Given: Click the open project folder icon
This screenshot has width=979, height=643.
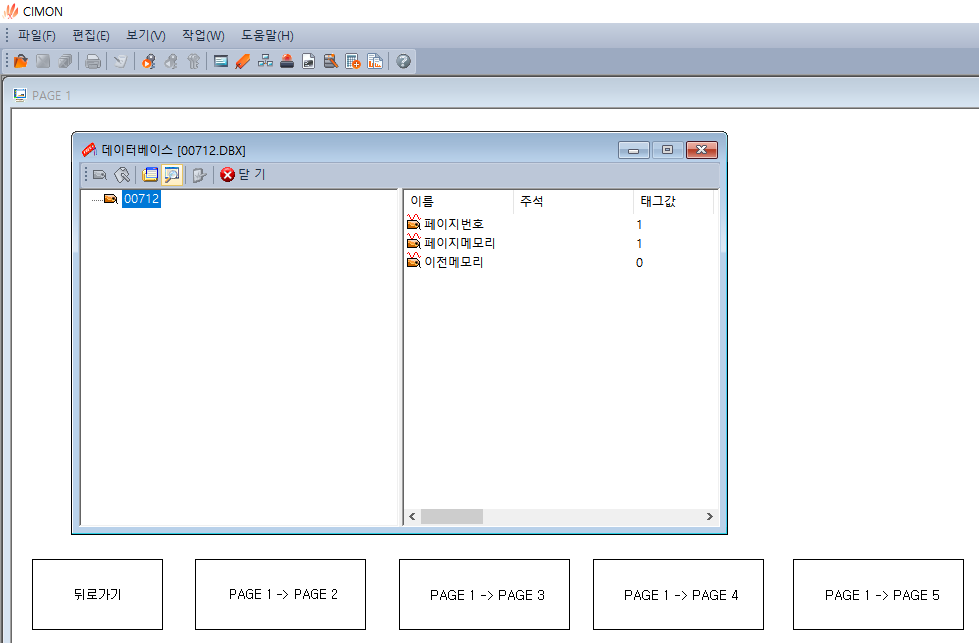Looking at the screenshot, I should pos(20,62).
